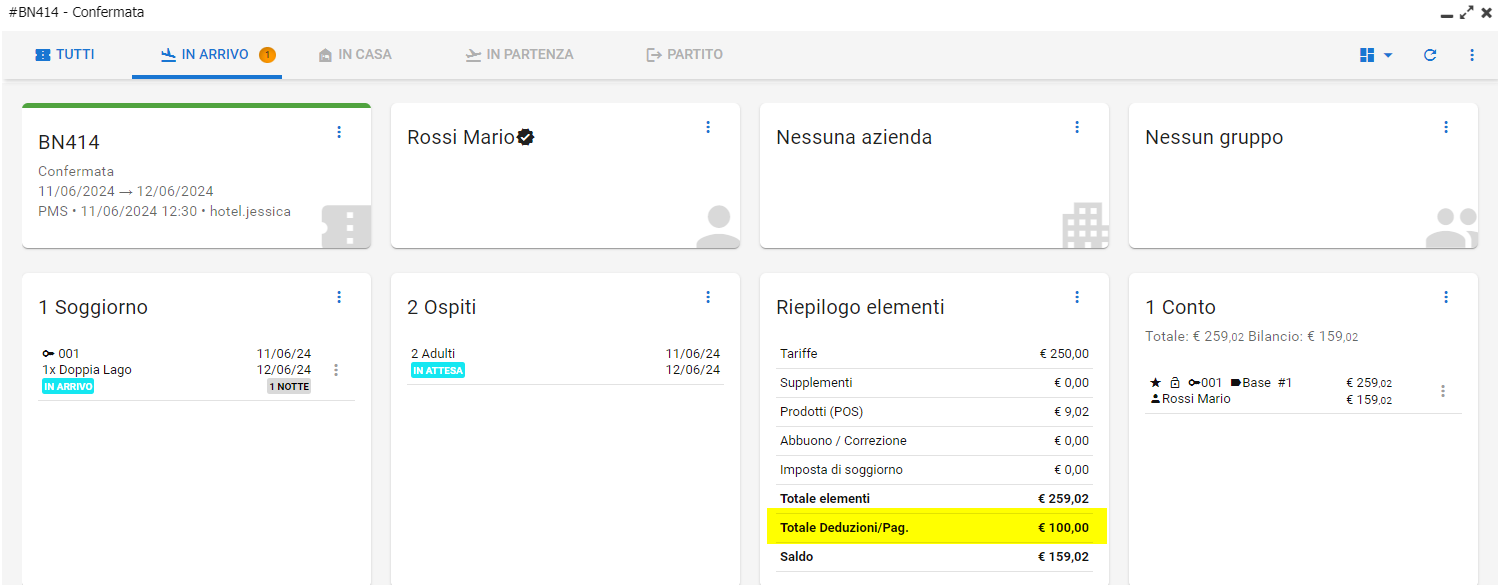
Task: Open the Nessun gruppo card options menu
Action: 1446,127
